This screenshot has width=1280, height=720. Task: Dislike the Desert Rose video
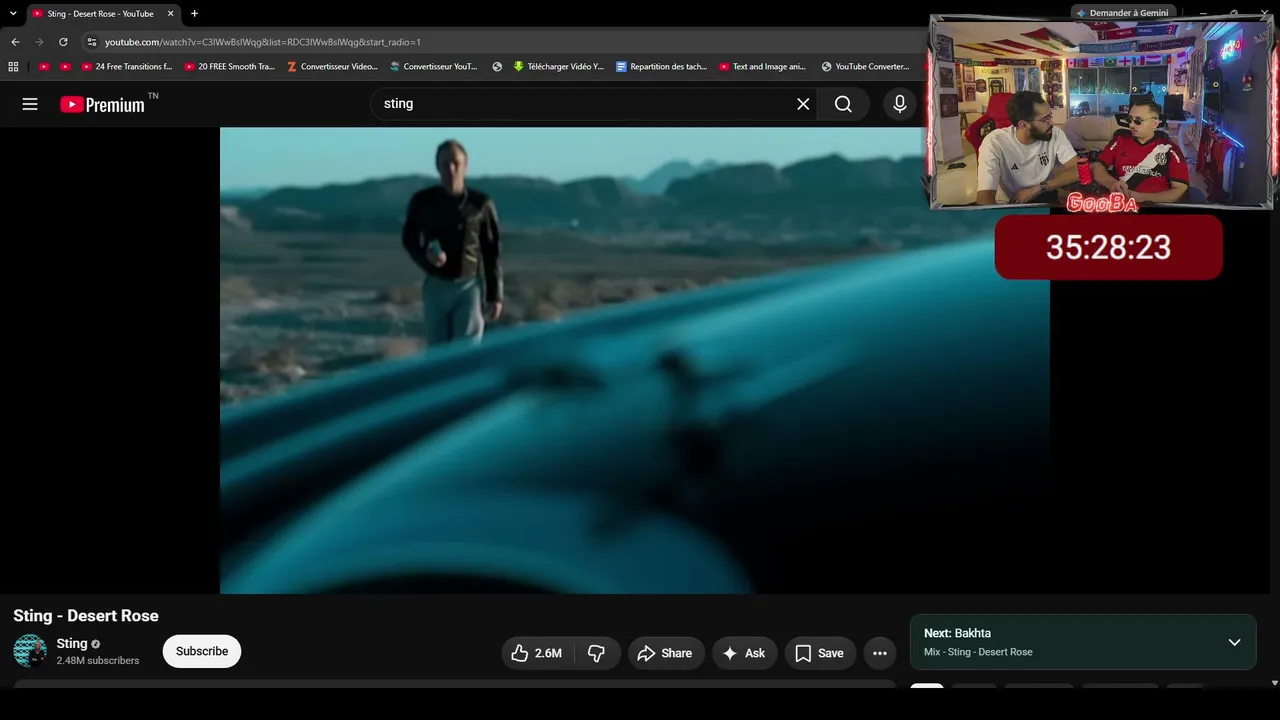click(597, 653)
